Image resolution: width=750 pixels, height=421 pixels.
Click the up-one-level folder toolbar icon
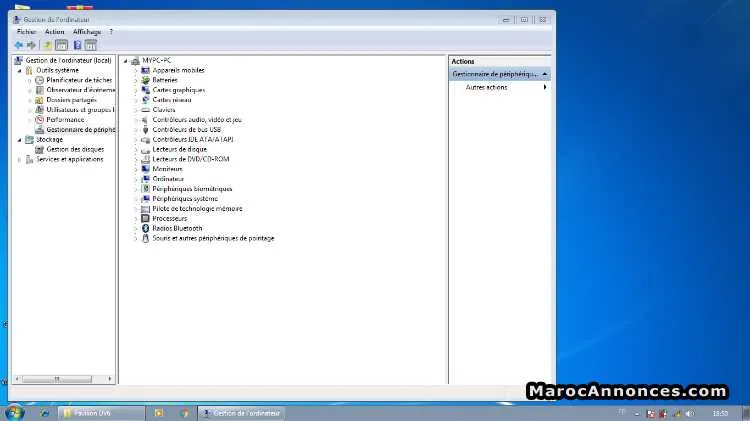tap(47, 45)
